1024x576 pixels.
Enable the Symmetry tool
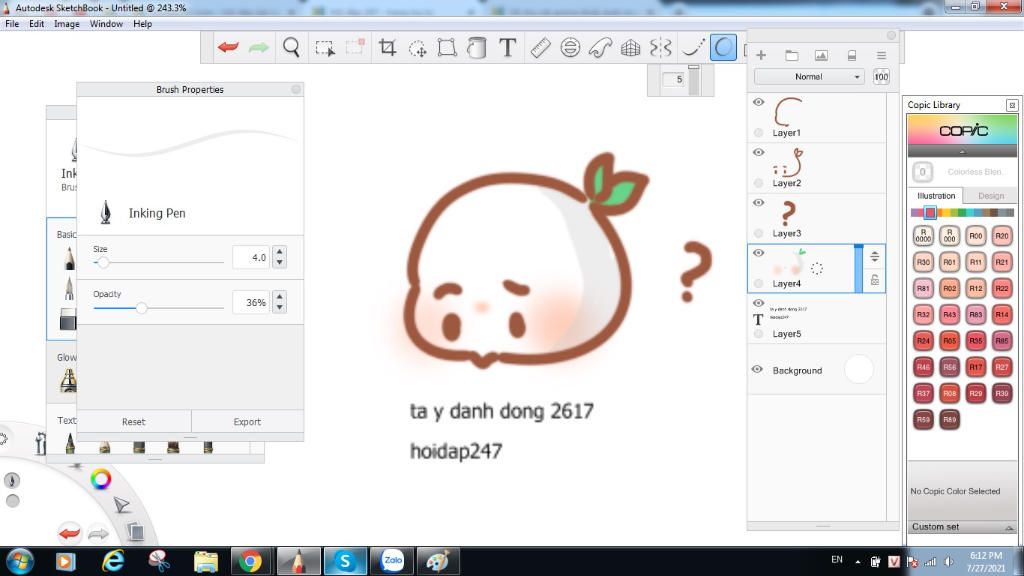coord(660,47)
